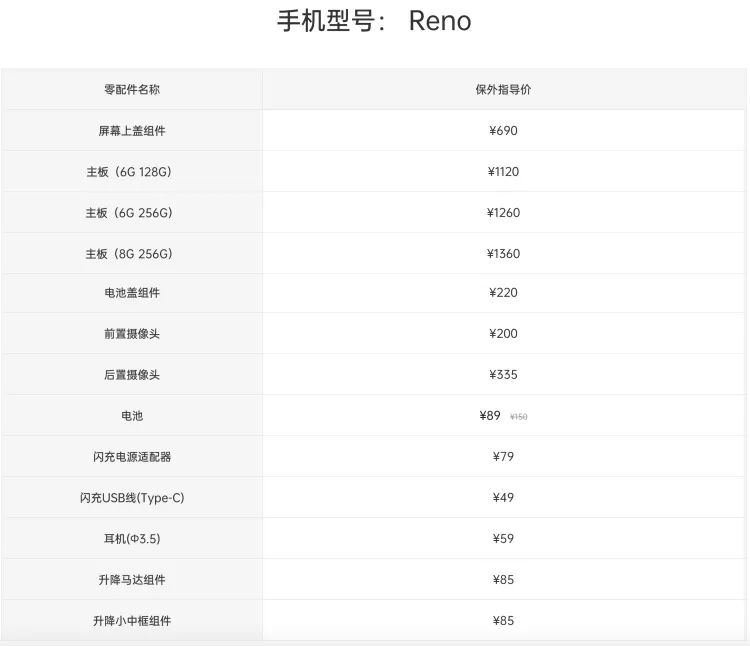Click the struck-through original battery price
Screen dimensions: 750x646
519,417
